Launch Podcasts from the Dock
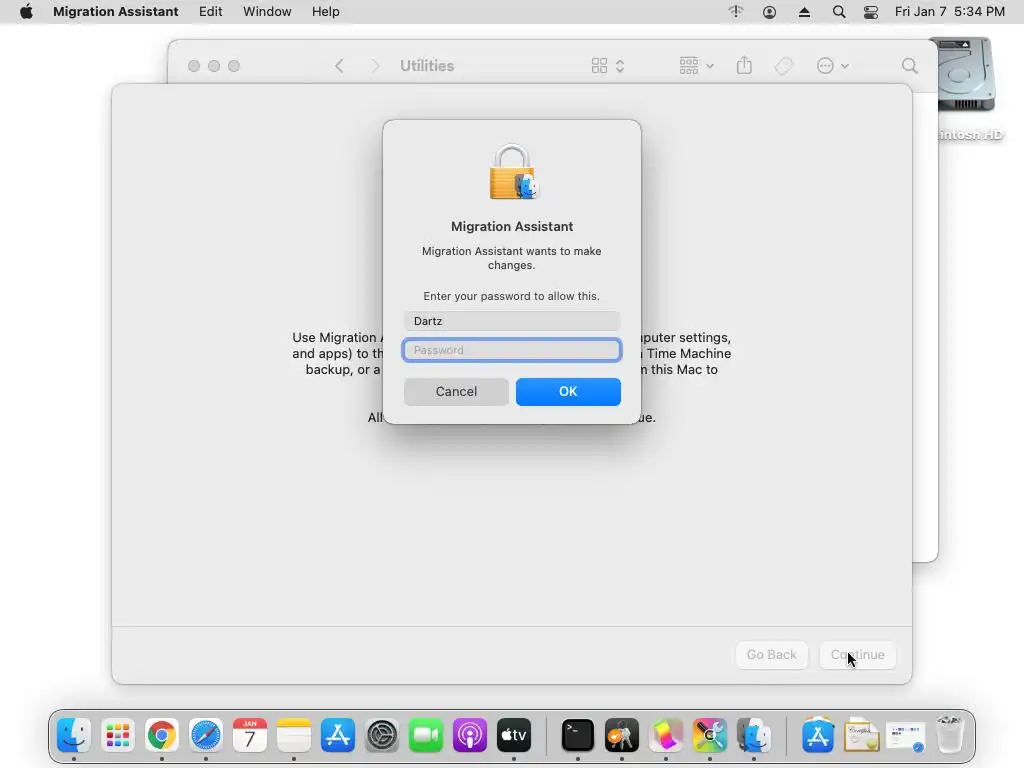This screenshot has height=768, width=1024. [470, 735]
